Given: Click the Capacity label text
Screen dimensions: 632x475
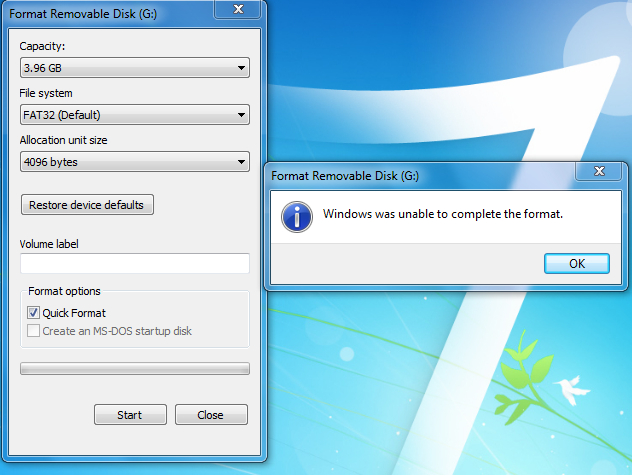Looking at the screenshot, I should 42,46.
